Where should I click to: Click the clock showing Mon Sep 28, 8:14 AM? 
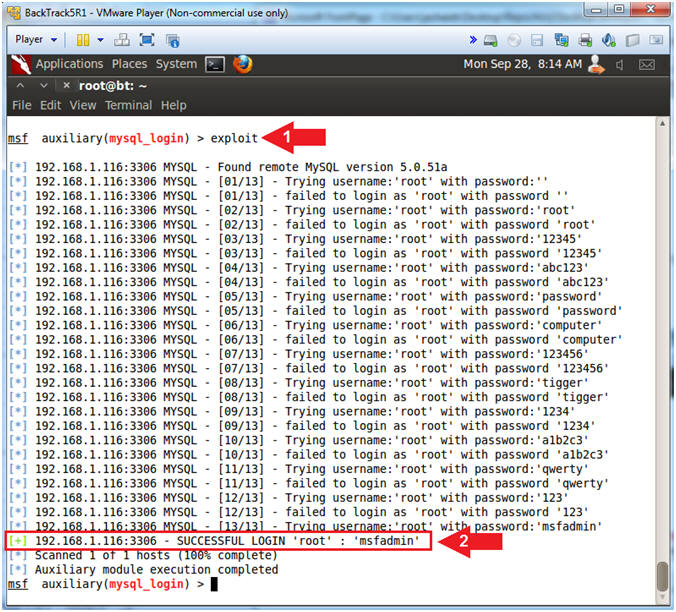click(523, 64)
